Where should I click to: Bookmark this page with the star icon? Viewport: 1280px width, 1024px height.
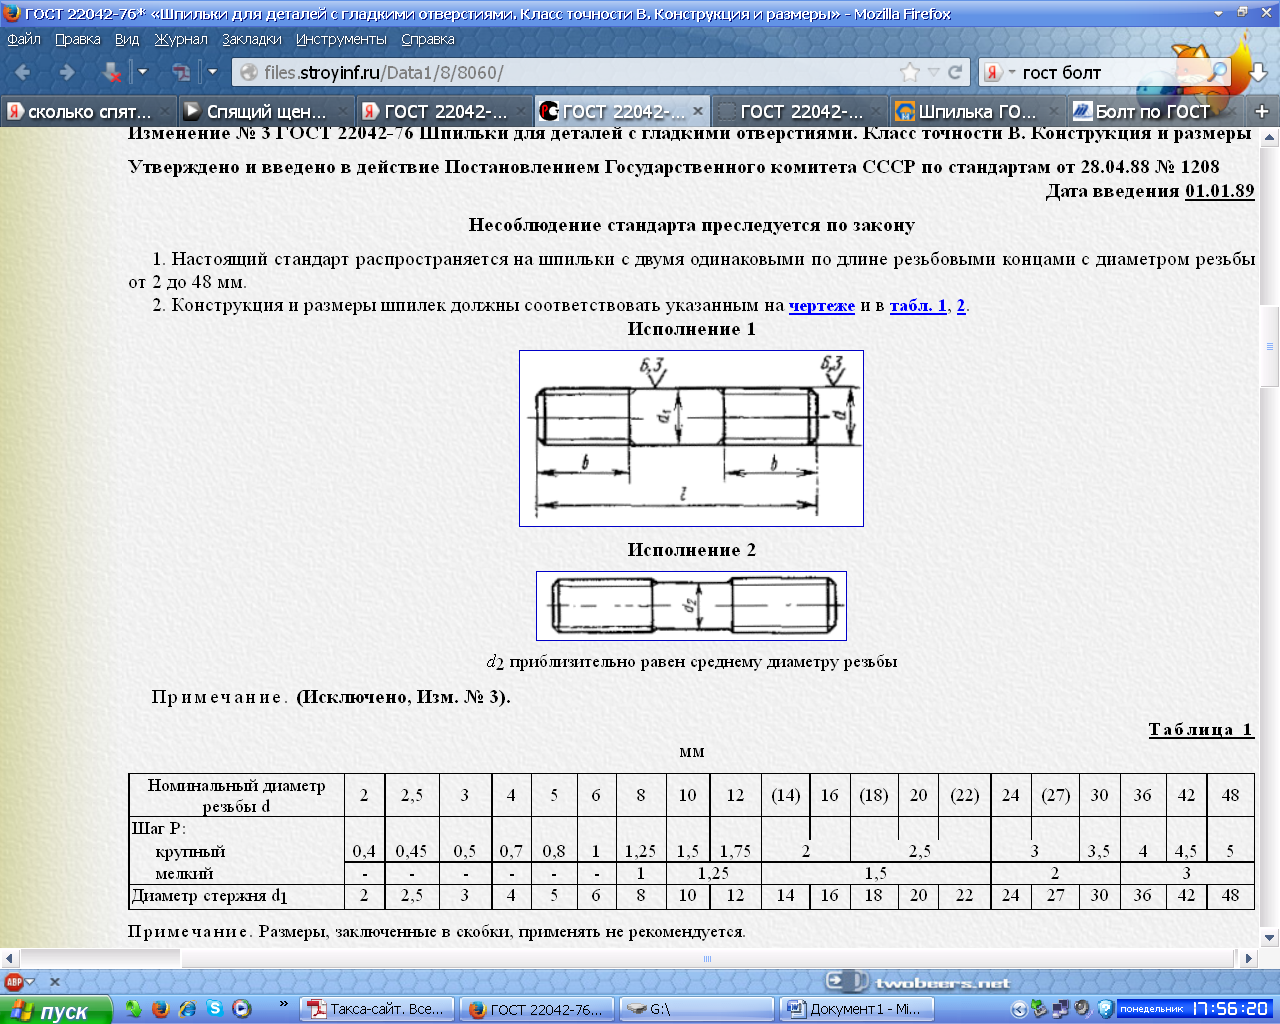pyautogui.click(x=910, y=72)
